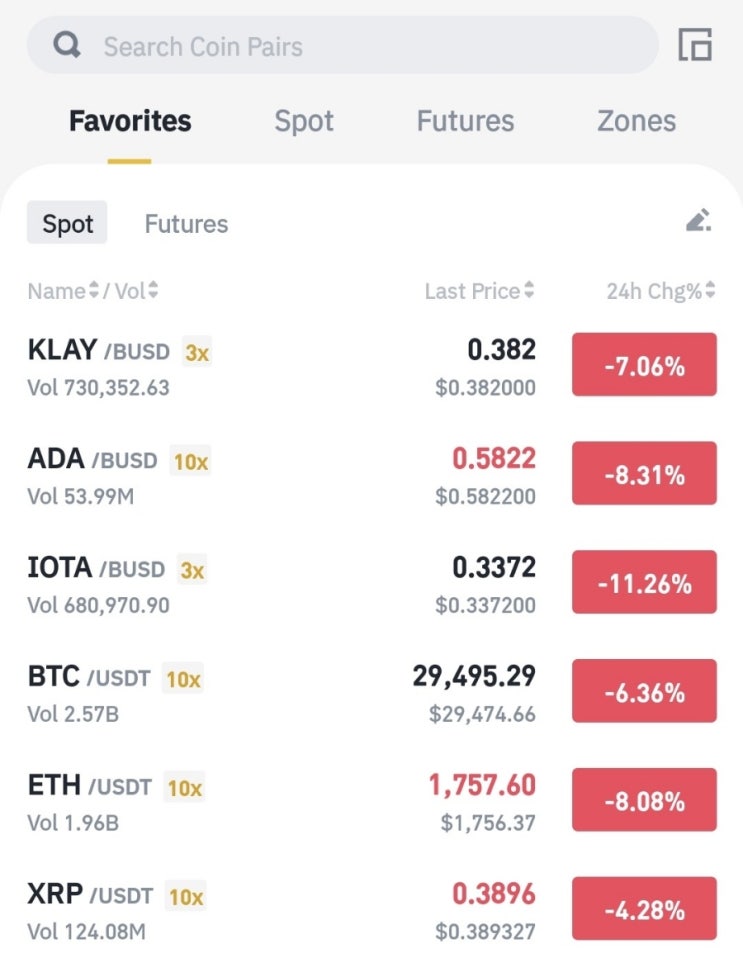The width and height of the screenshot is (743, 958).
Task: Tap the edit favorites pencil icon
Action: tap(698, 221)
